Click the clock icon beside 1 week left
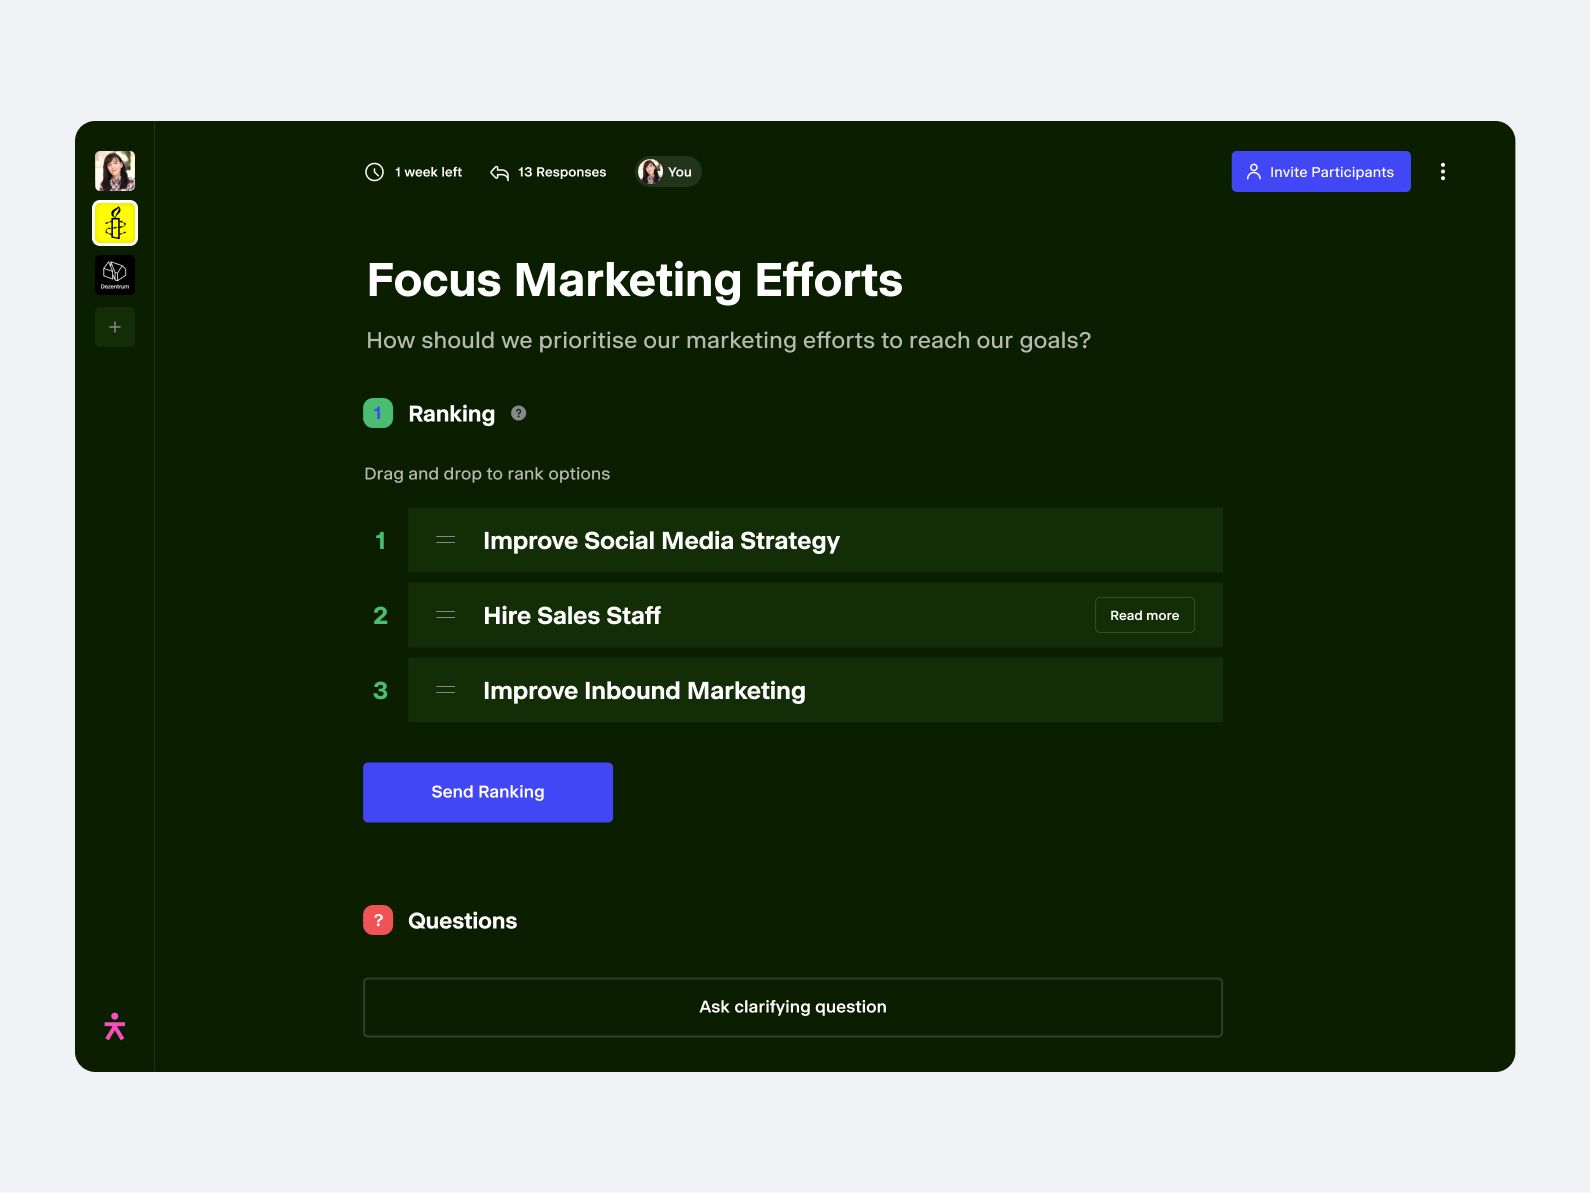The width and height of the screenshot is (1590, 1193). 375,172
